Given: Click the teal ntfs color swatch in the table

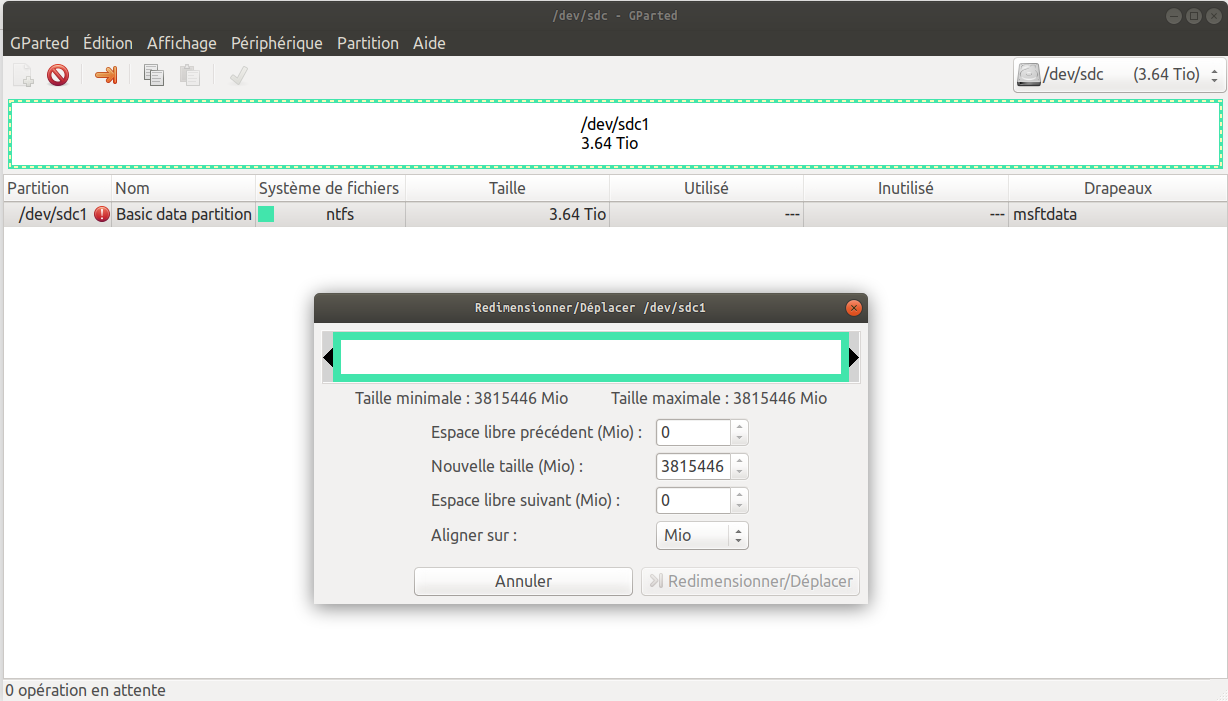Looking at the screenshot, I should tap(266, 214).
